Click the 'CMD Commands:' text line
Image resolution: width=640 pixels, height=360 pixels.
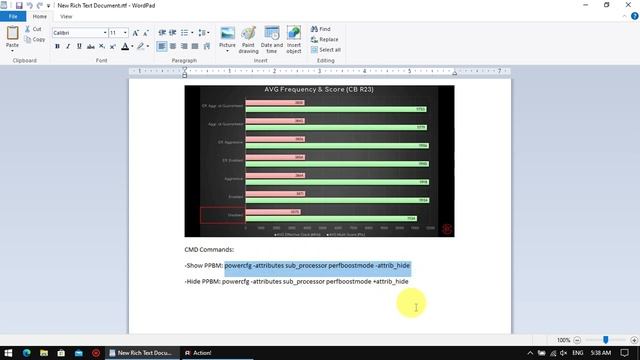209,249
